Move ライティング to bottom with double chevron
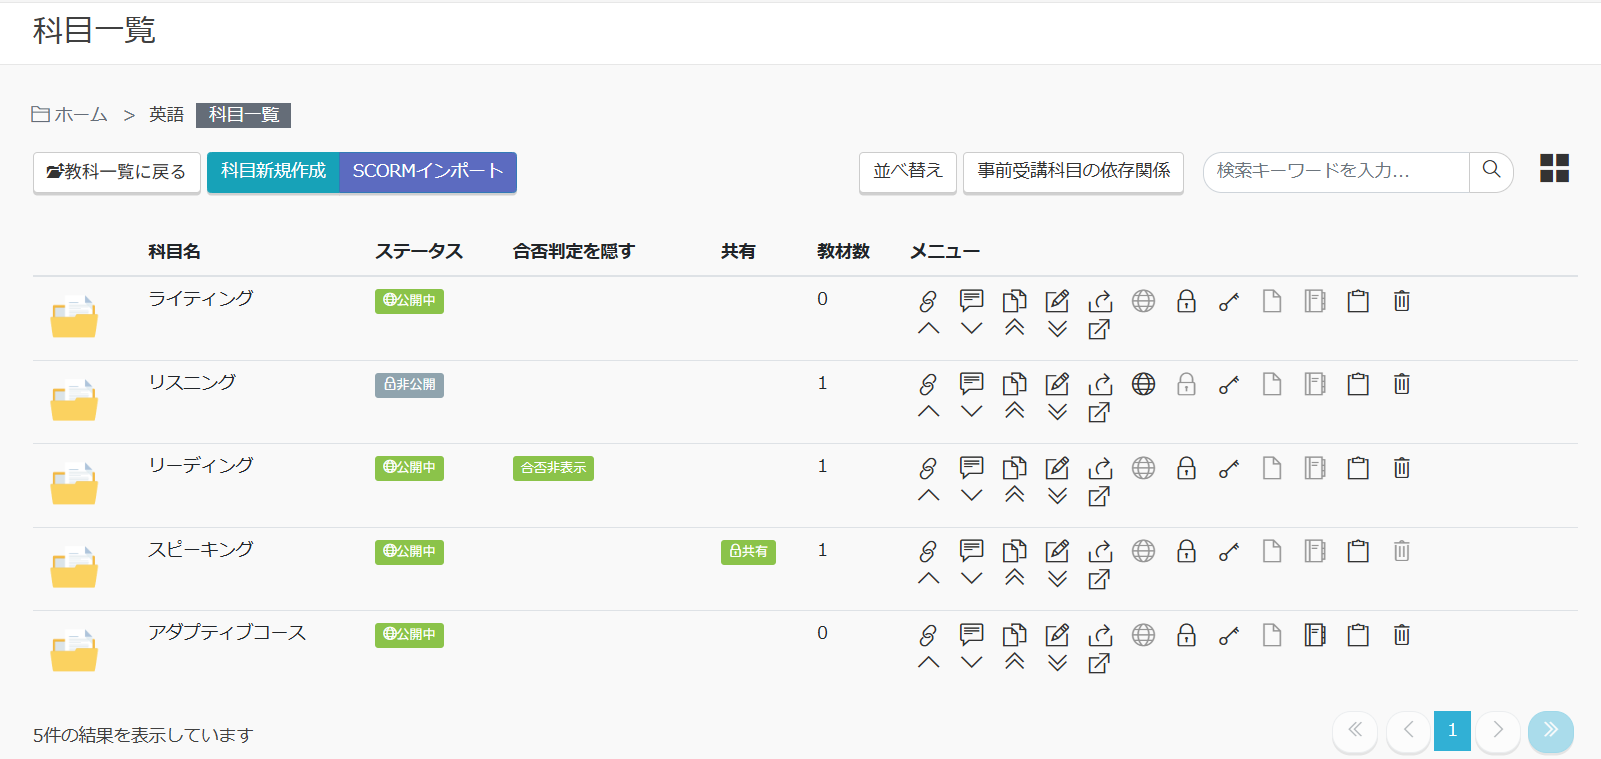 [x=1057, y=329]
